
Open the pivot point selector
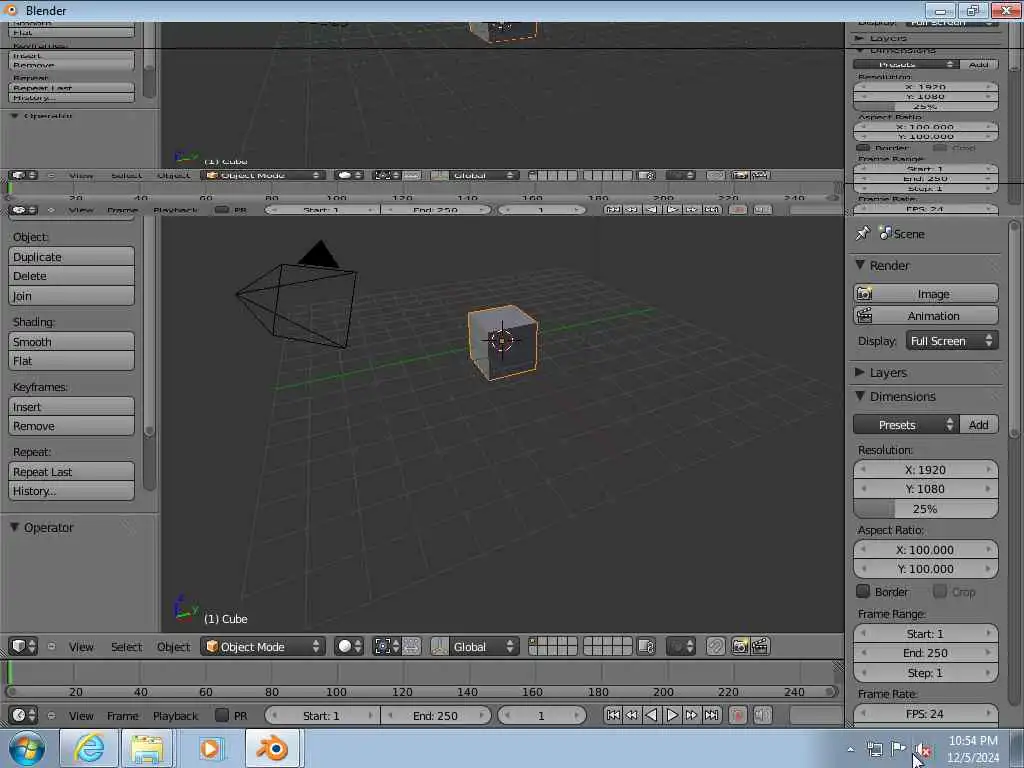click(386, 647)
